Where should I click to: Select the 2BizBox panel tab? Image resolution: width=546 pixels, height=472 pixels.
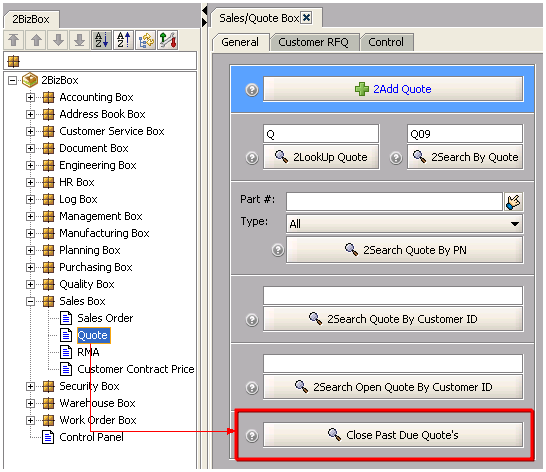(31, 19)
